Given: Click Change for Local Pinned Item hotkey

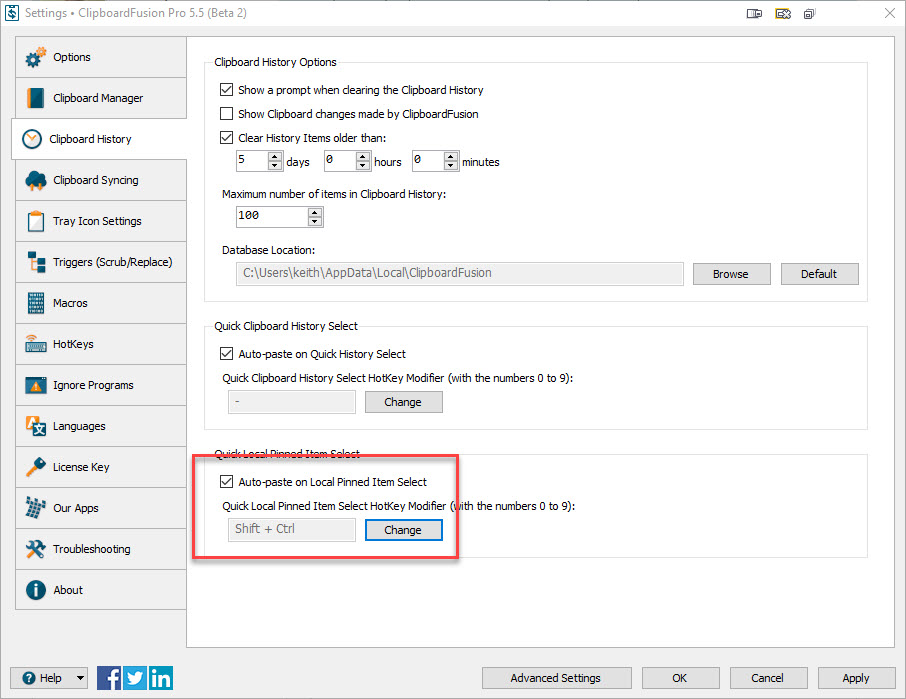Looking at the screenshot, I should (x=403, y=530).
